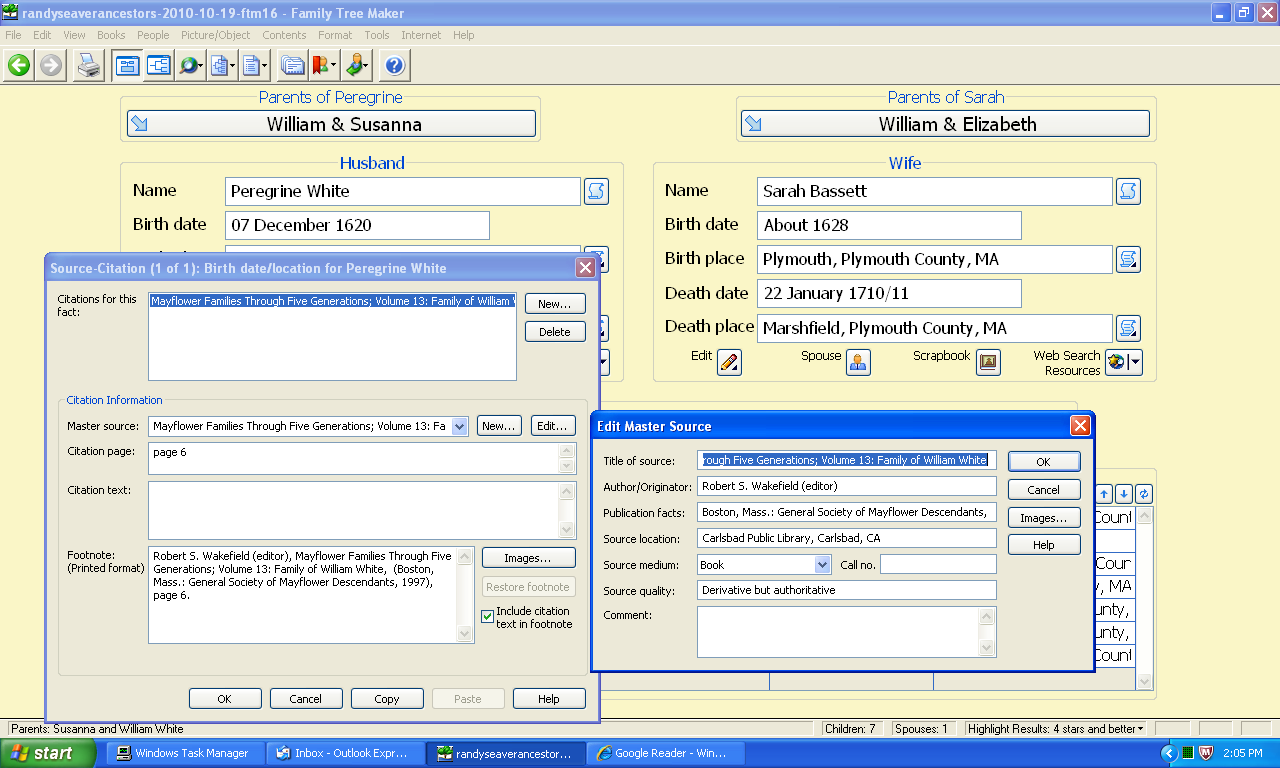Viewport: 1280px width, 768px height.
Task: Click the source icon for Marshfield death place
Action: 1128,328
